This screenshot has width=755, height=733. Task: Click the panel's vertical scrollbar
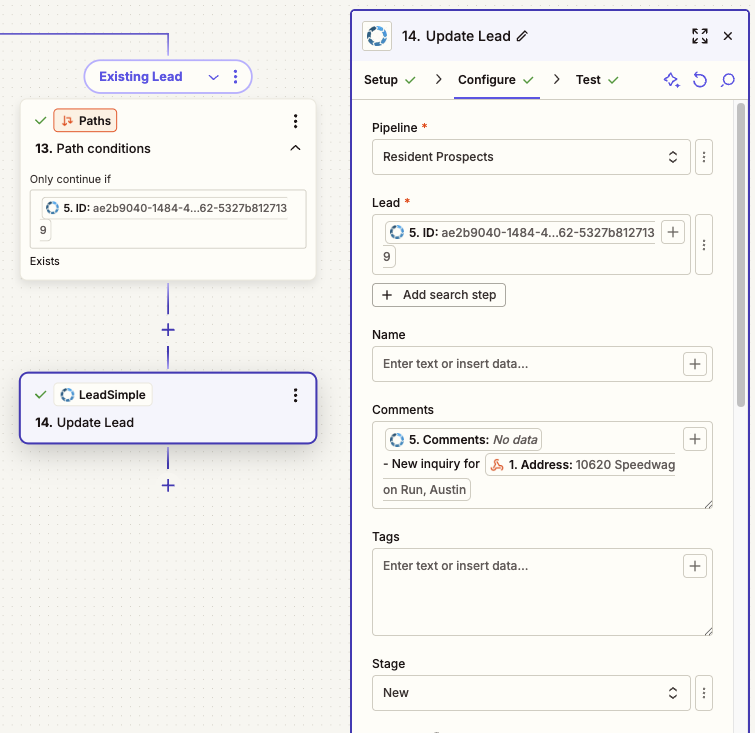point(741,250)
